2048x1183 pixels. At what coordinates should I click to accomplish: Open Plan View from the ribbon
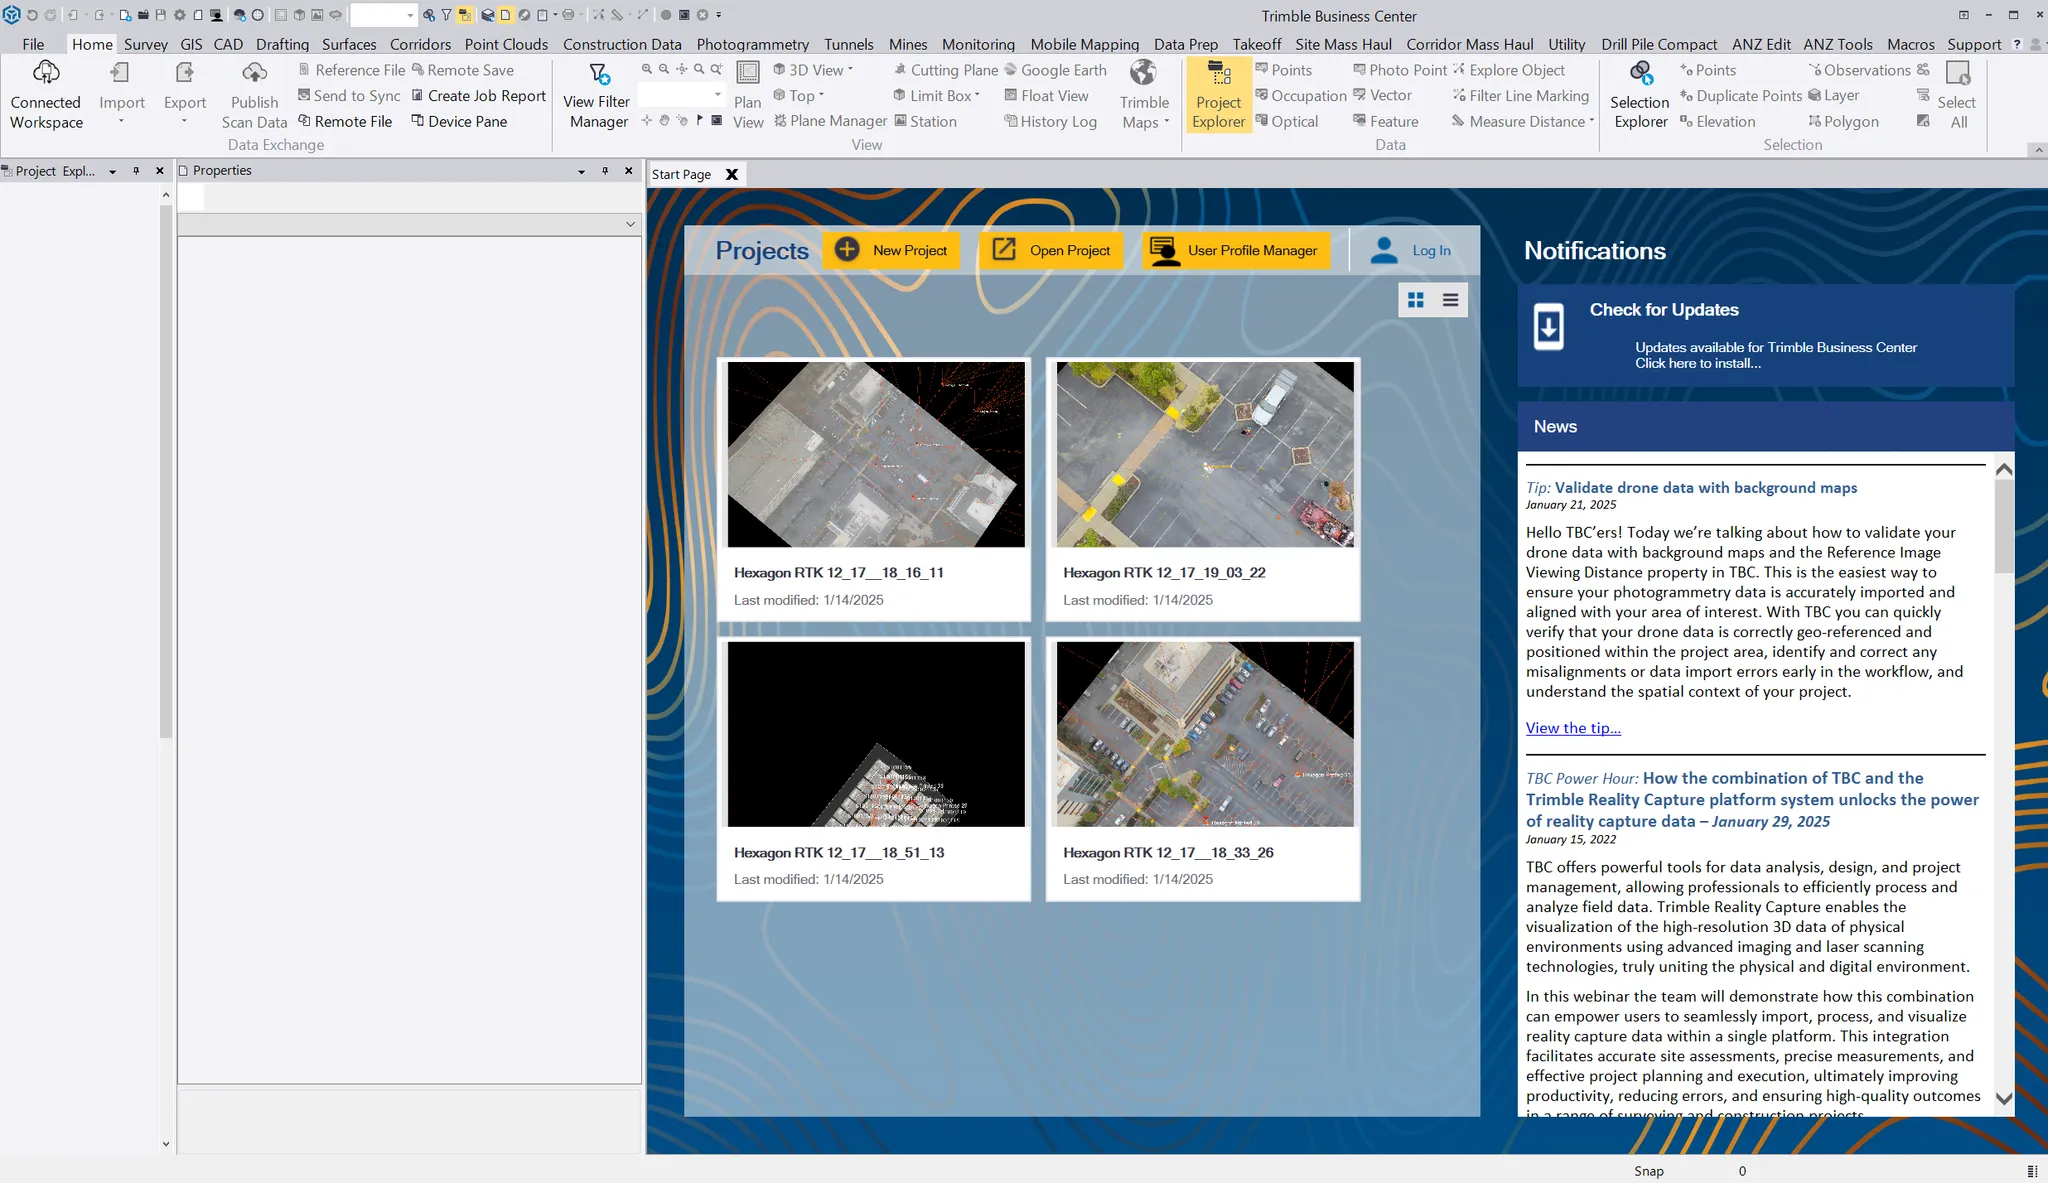747,96
